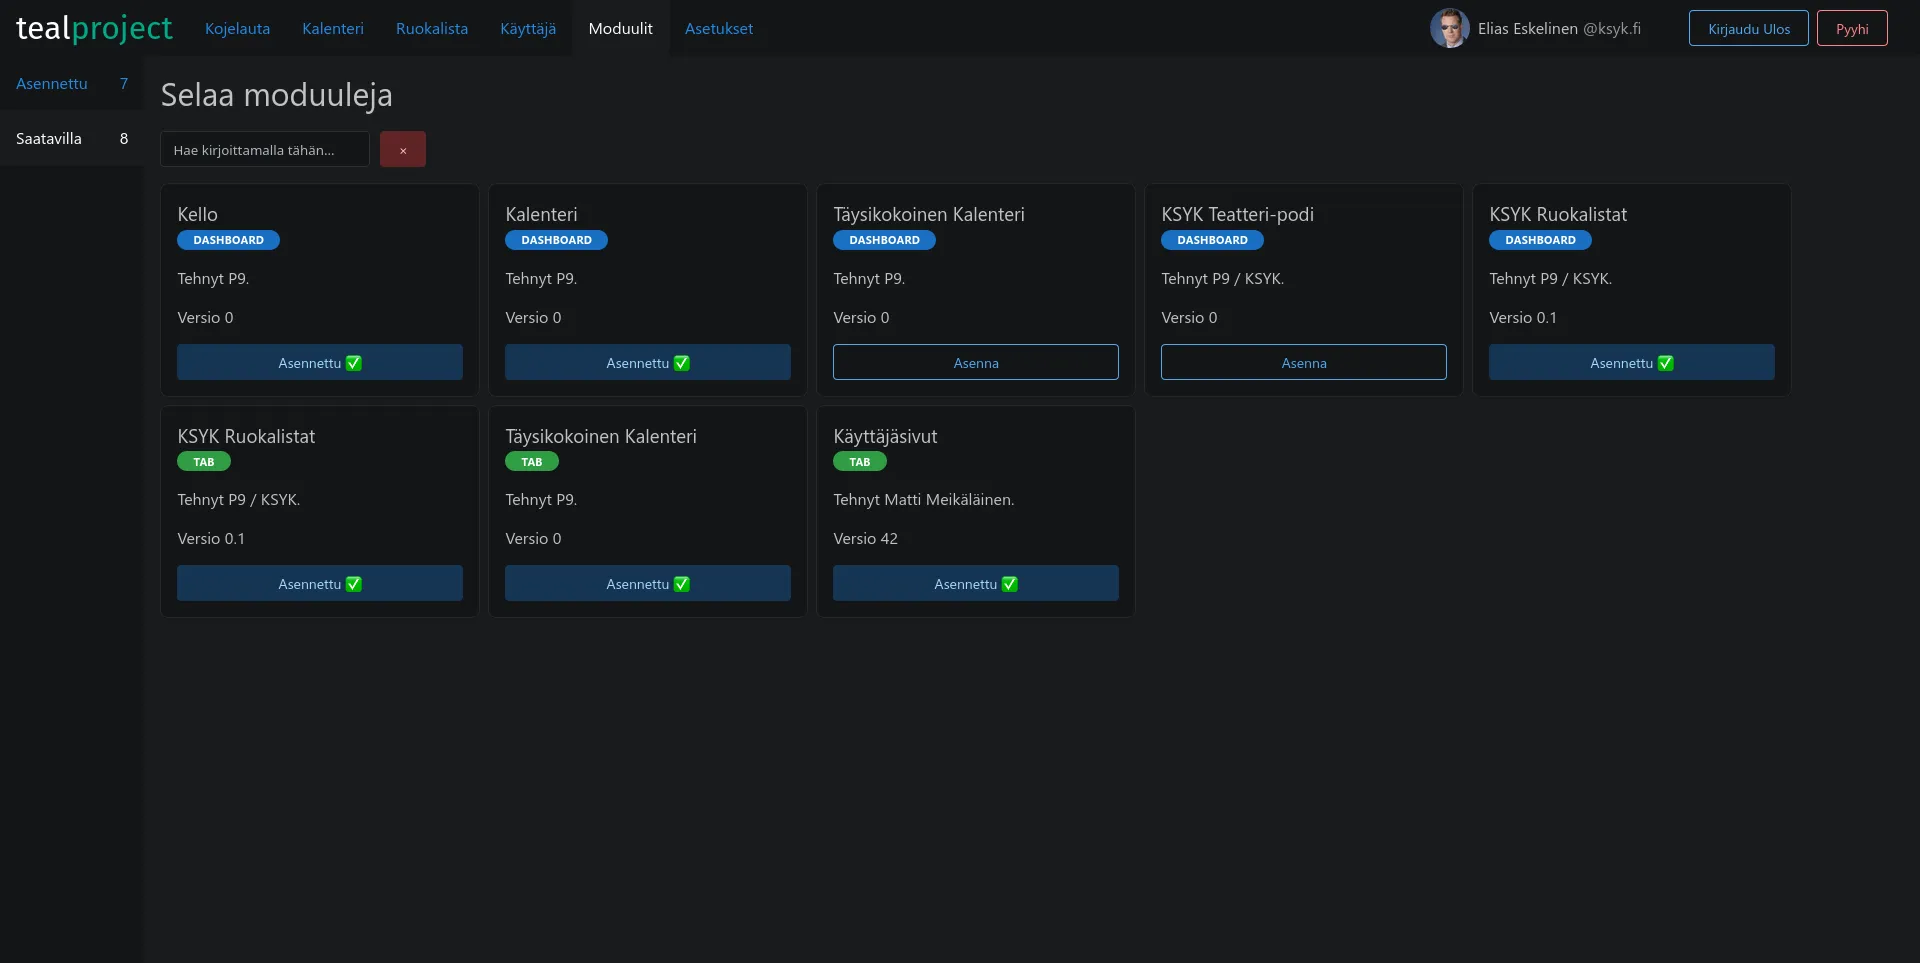This screenshot has height=963, width=1920.
Task: Install the Täysikokoinen Kalenteri dashboard module
Action: 975,362
